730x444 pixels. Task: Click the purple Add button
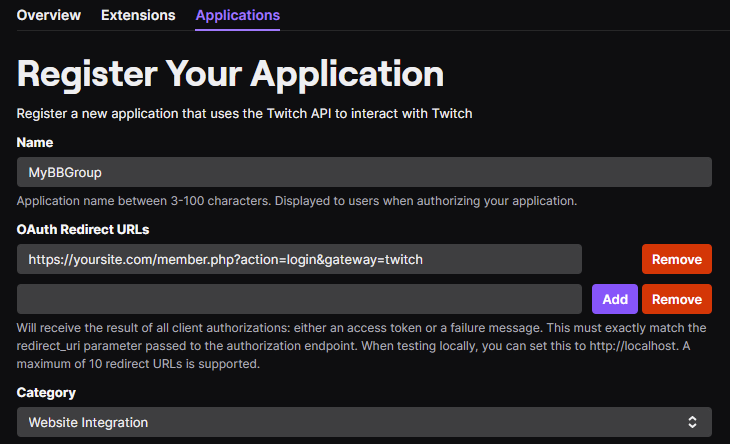coord(615,299)
